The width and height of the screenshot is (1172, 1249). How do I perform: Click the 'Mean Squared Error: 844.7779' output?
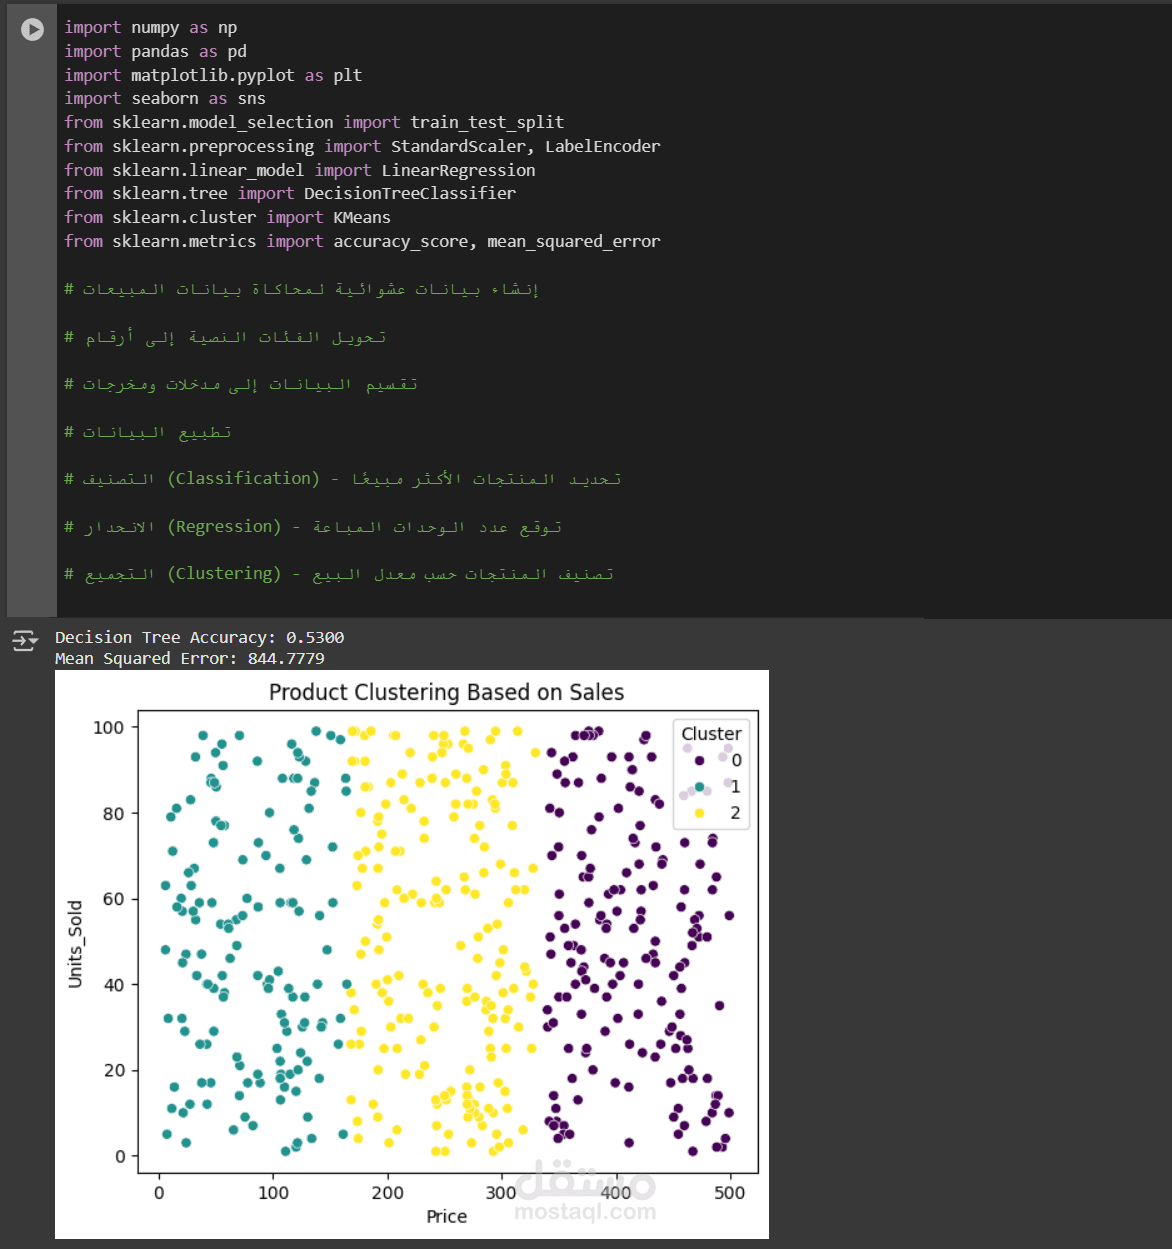tap(190, 659)
